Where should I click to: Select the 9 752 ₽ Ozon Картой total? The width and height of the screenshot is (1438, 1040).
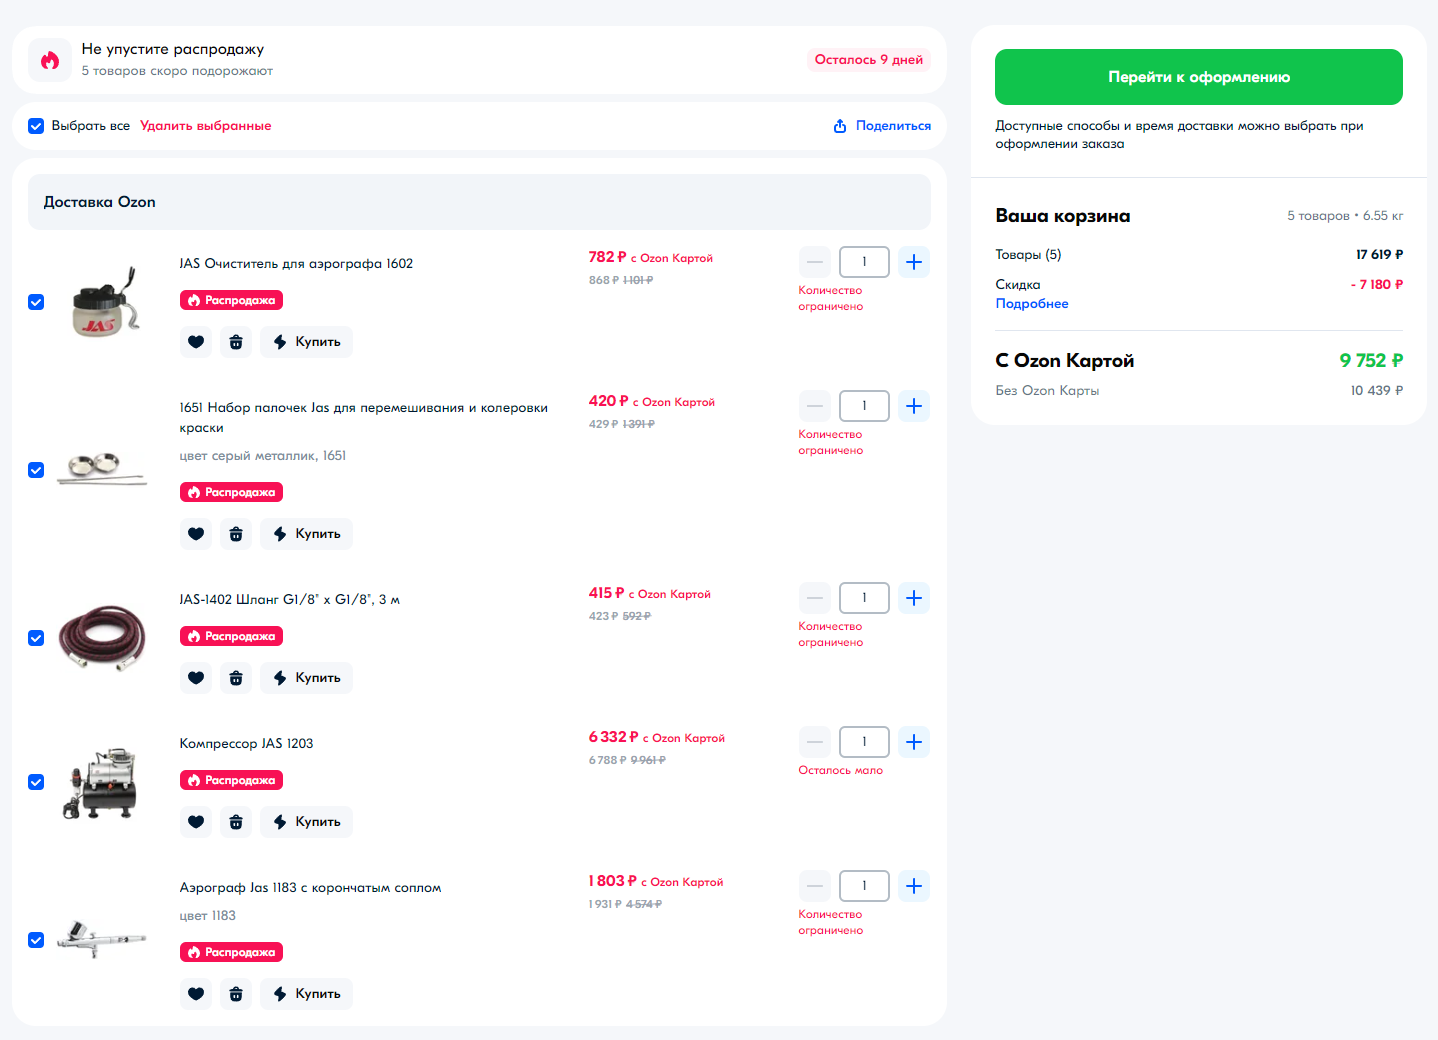click(x=1371, y=361)
